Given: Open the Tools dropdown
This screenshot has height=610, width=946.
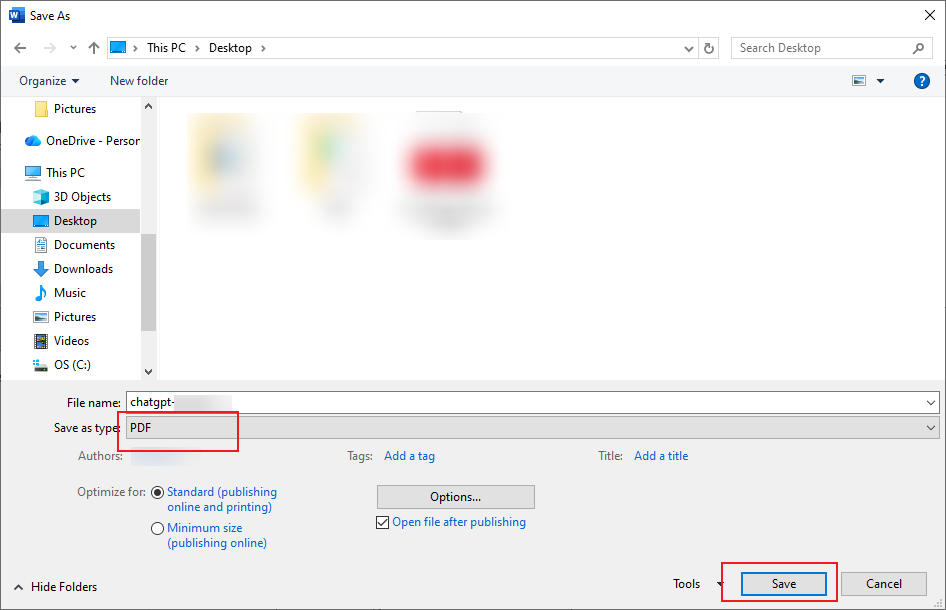Looking at the screenshot, I should [x=696, y=584].
